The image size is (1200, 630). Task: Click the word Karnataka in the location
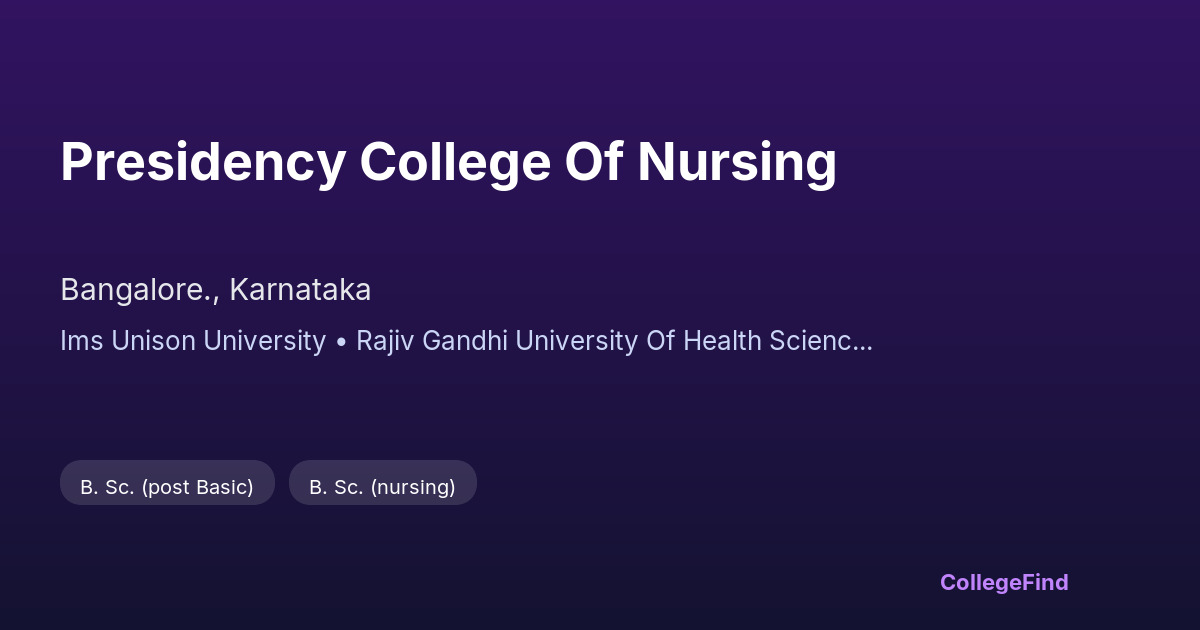coord(300,290)
